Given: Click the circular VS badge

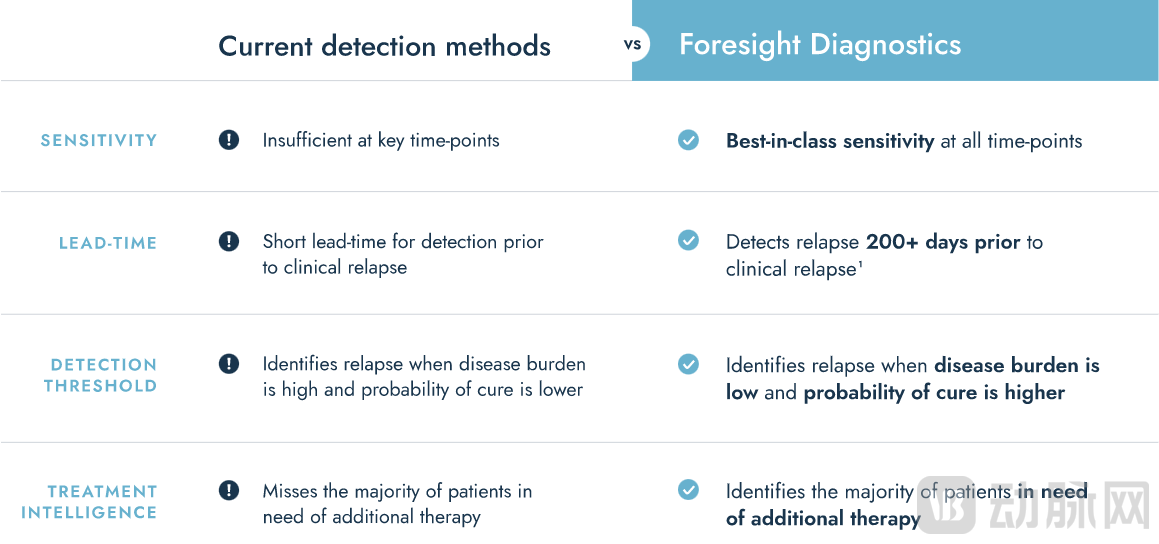Looking at the screenshot, I should click(632, 45).
